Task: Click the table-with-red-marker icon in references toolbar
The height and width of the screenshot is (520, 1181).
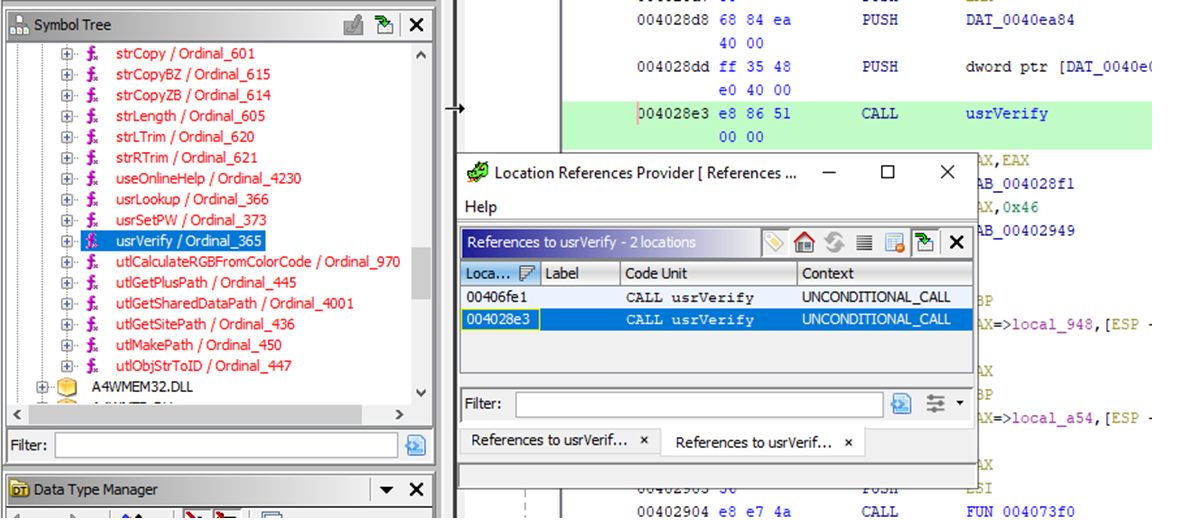Action: pyautogui.click(x=895, y=242)
